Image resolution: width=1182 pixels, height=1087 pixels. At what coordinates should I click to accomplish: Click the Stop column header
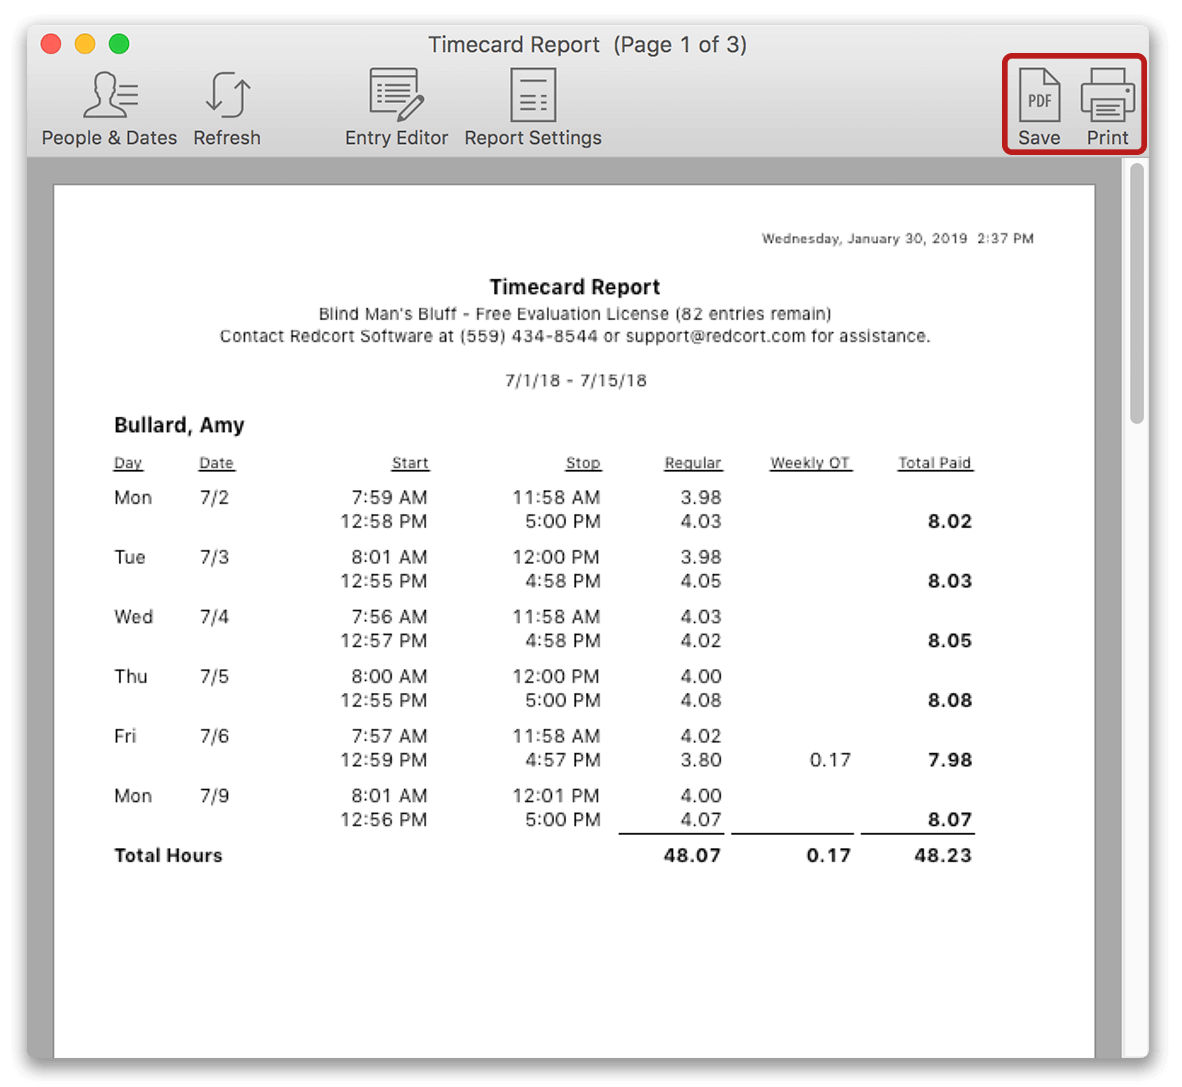[583, 463]
